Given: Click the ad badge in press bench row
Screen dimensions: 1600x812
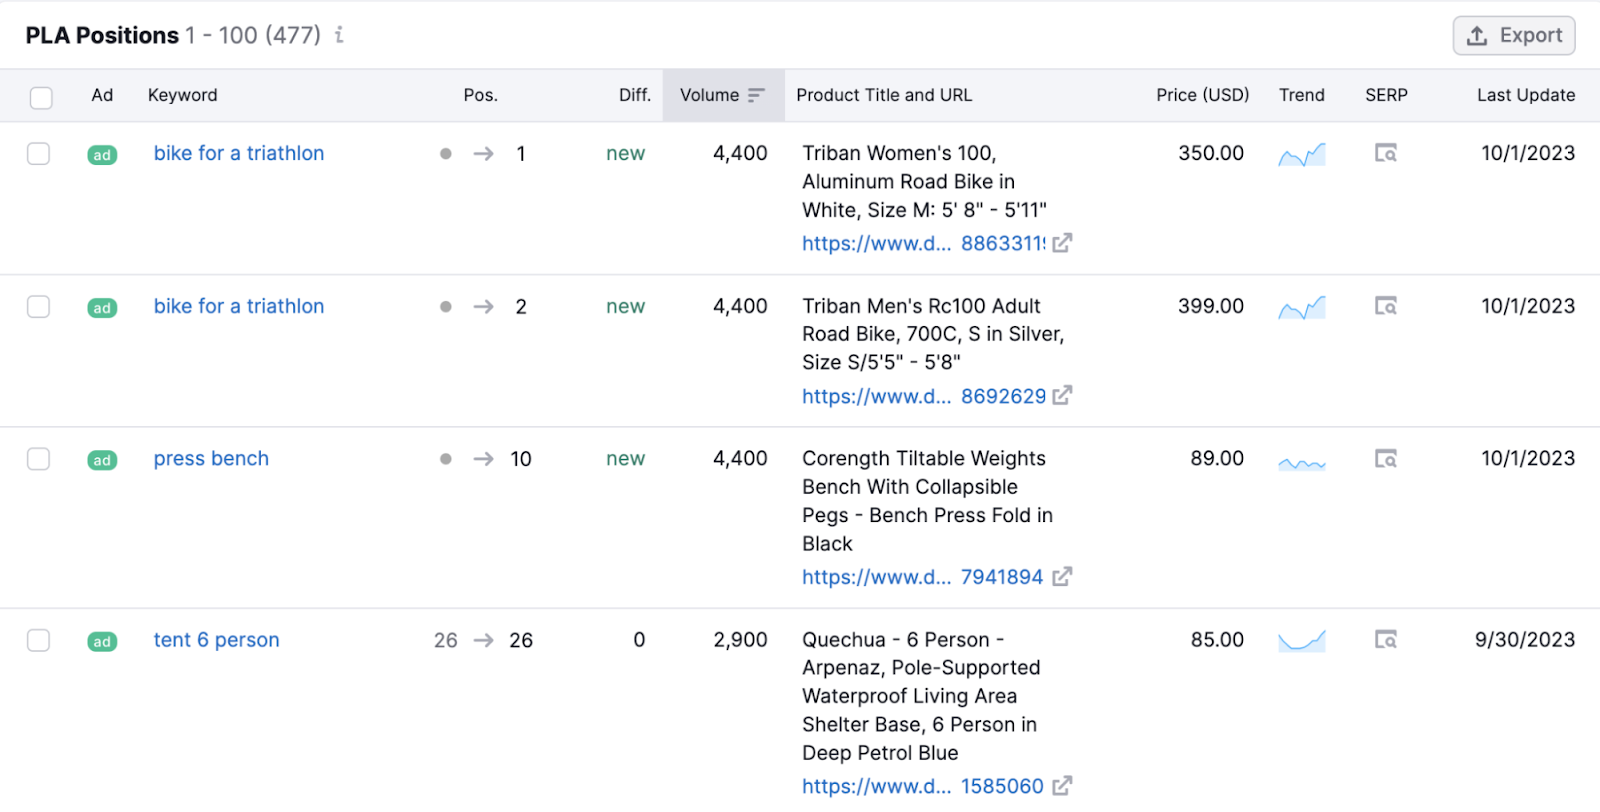Looking at the screenshot, I should coord(102,460).
